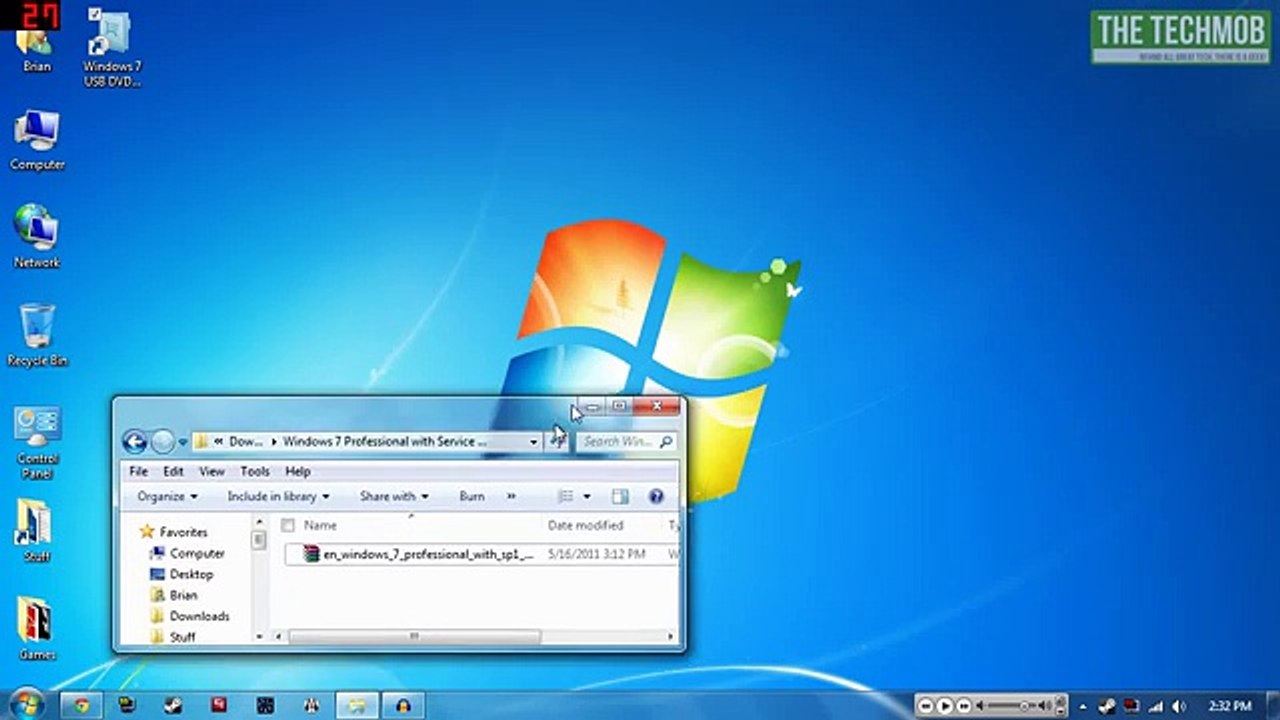Select Favorites in the navigation pane

click(x=183, y=532)
